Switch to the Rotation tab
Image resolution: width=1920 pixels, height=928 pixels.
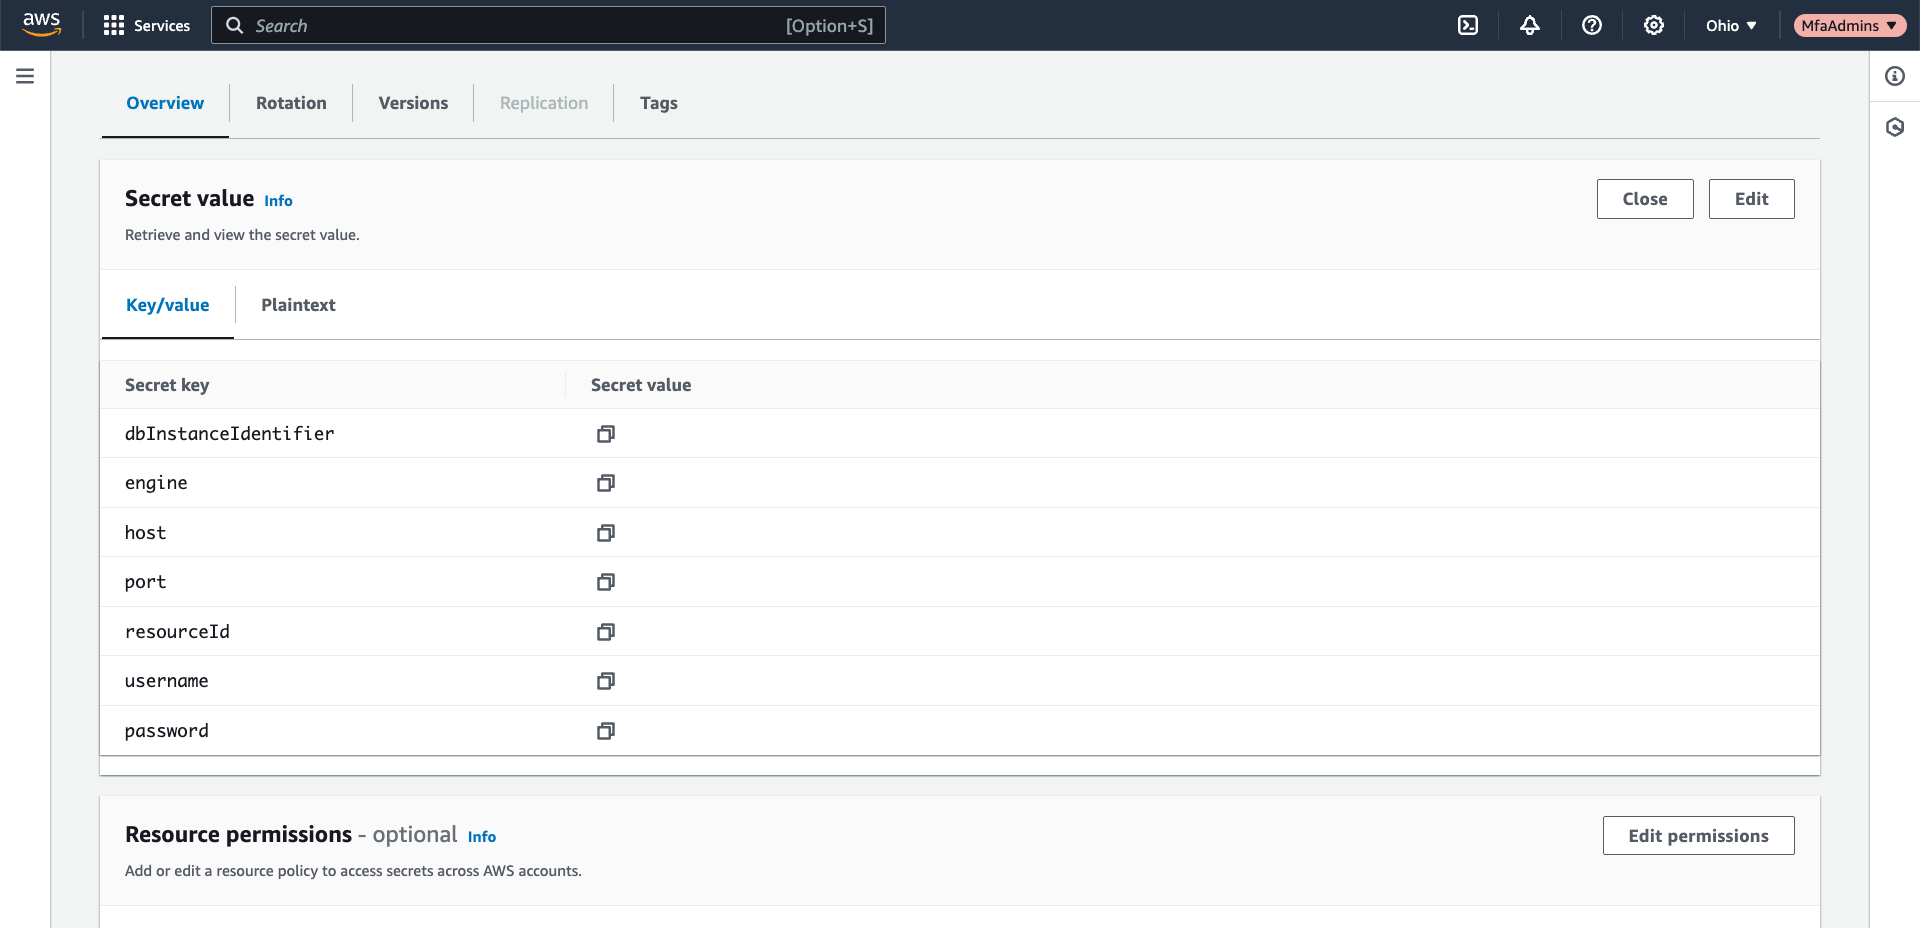coord(291,103)
